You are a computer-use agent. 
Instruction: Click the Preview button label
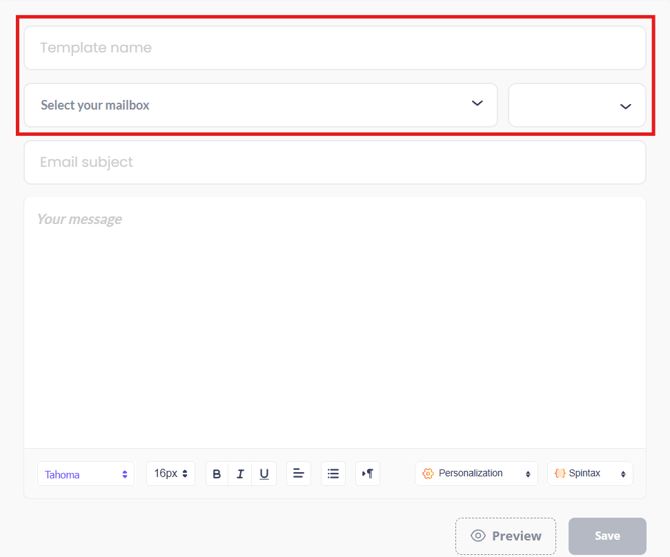pyautogui.click(x=516, y=536)
